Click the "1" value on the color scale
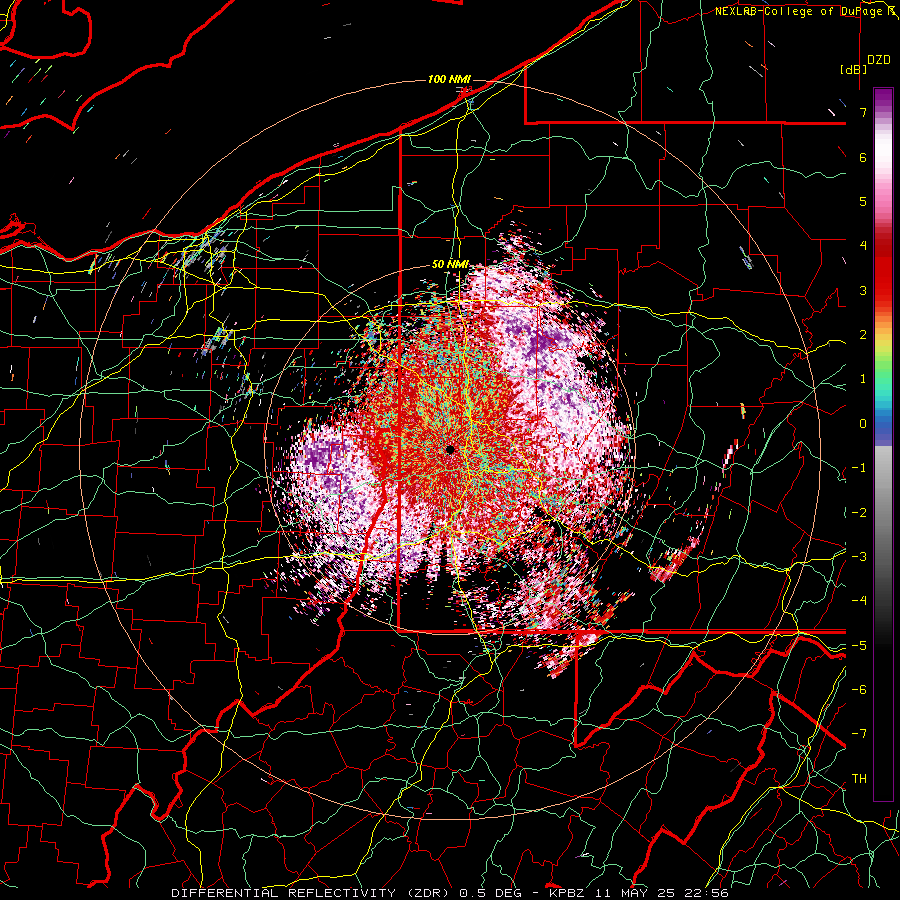The width and height of the screenshot is (900, 900). (863, 379)
